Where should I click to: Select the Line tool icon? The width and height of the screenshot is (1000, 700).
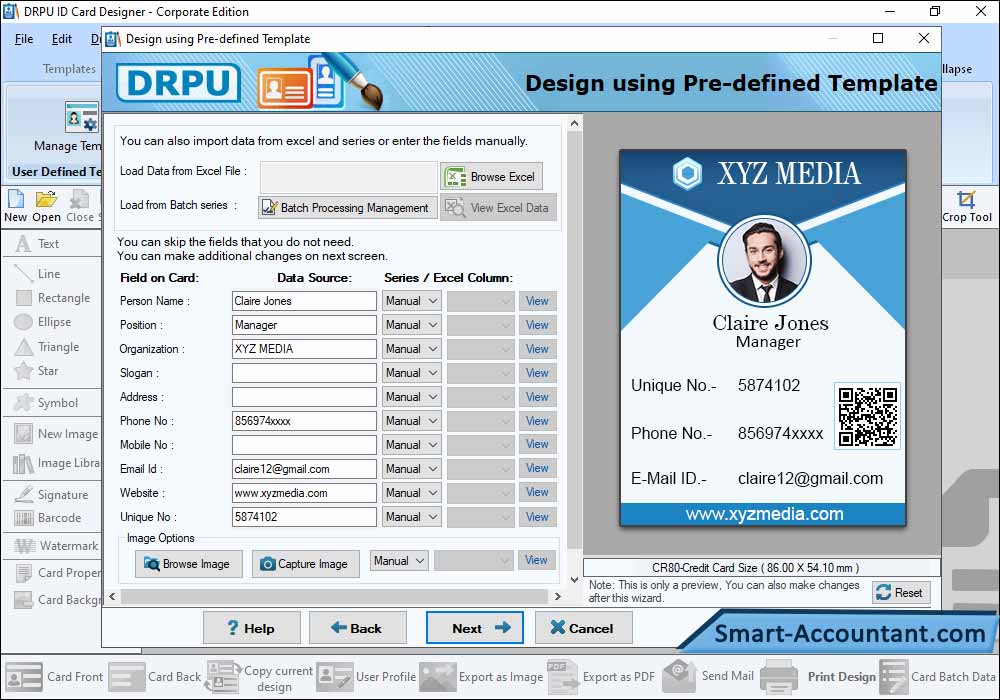(x=24, y=273)
